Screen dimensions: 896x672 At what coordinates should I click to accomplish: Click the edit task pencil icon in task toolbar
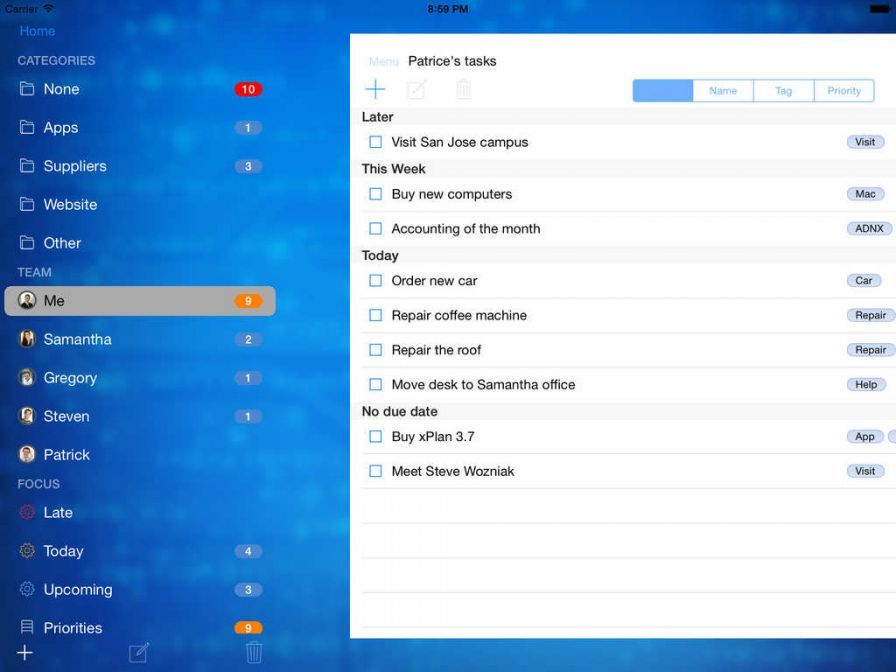pos(417,90)
